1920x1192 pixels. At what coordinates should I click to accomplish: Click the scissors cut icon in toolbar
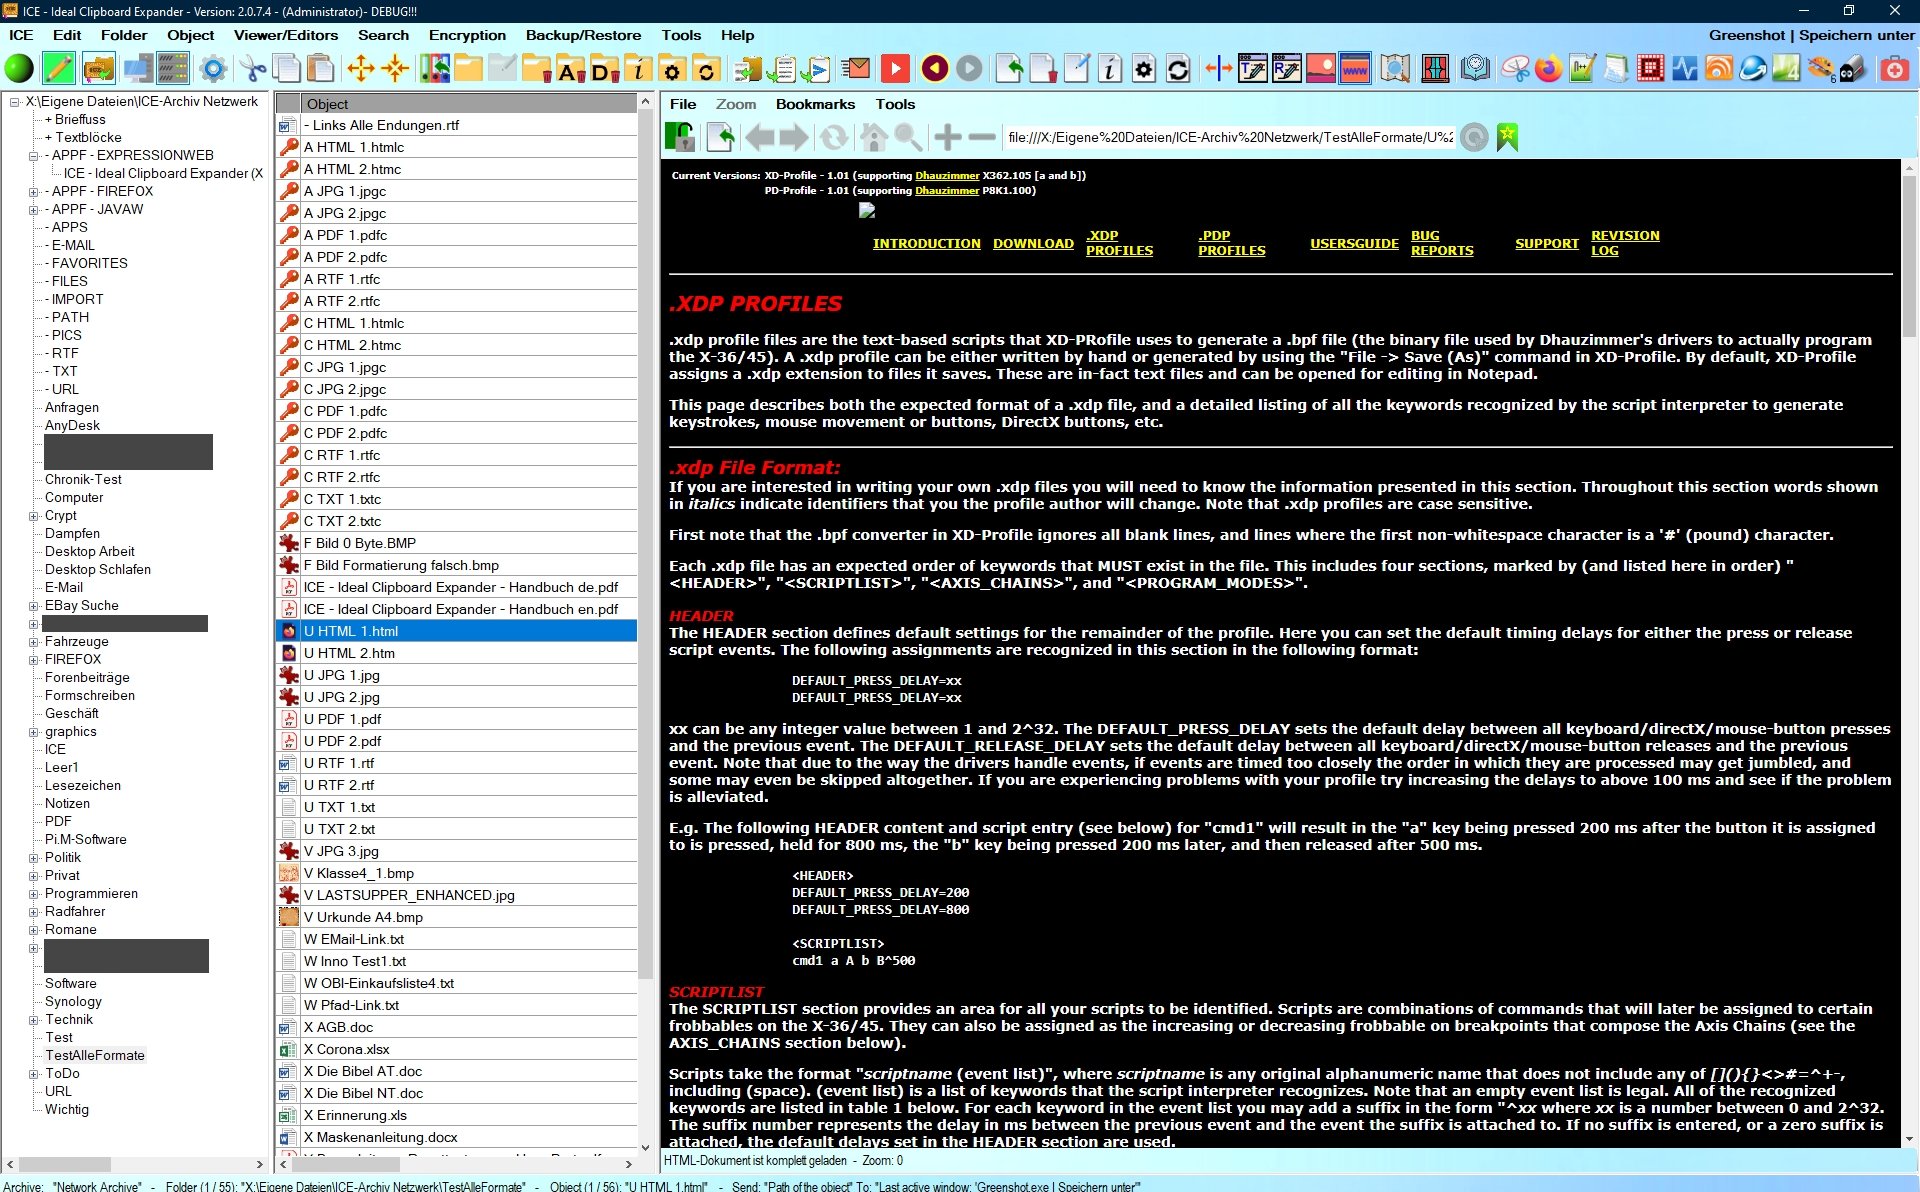point(253,69)
